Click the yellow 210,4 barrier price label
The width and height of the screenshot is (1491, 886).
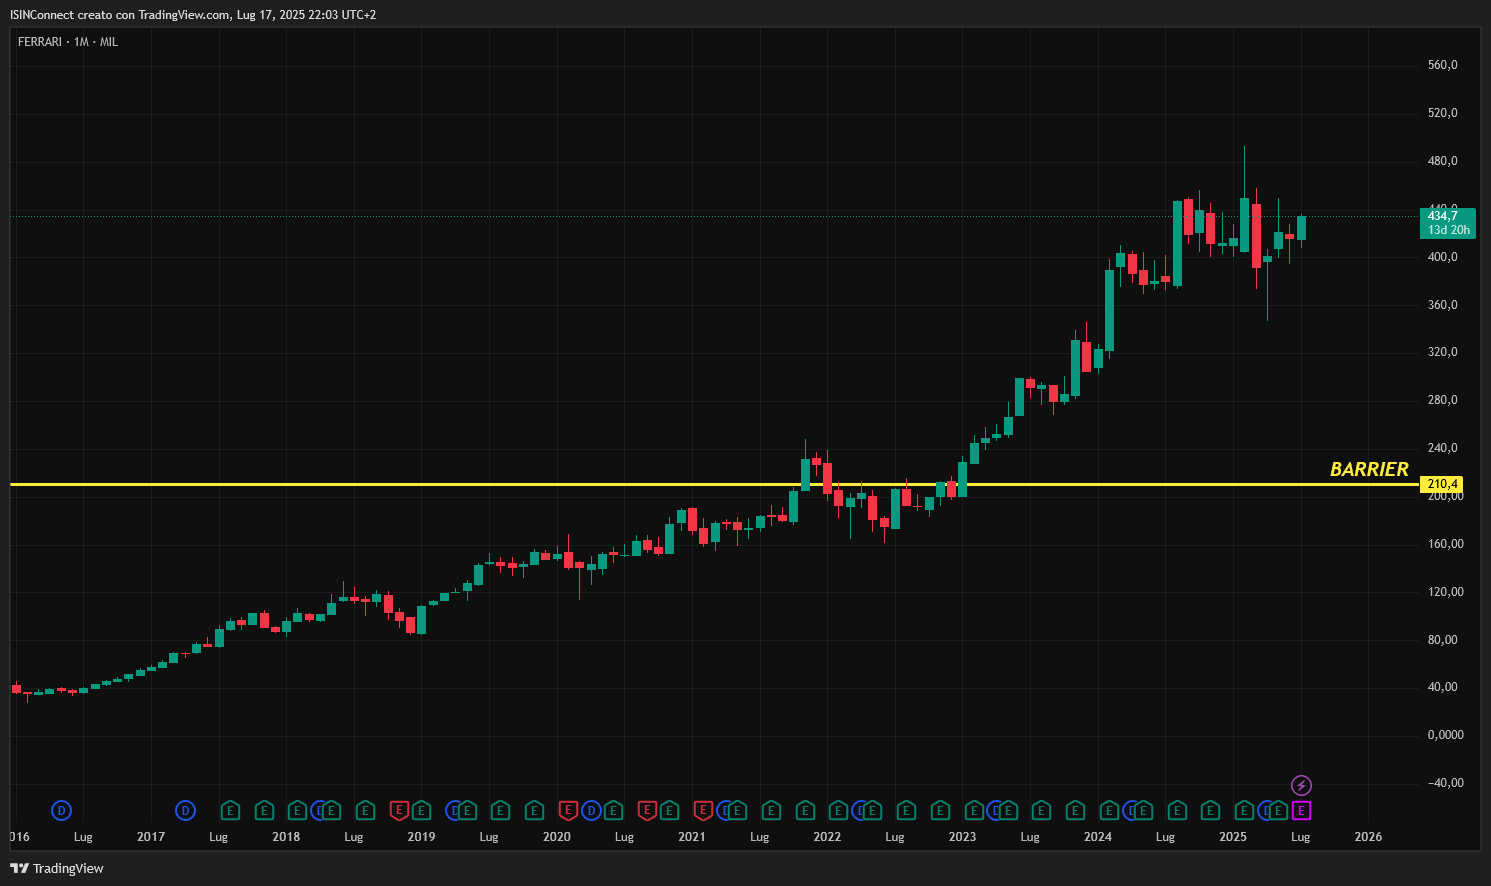point(1441,484)
